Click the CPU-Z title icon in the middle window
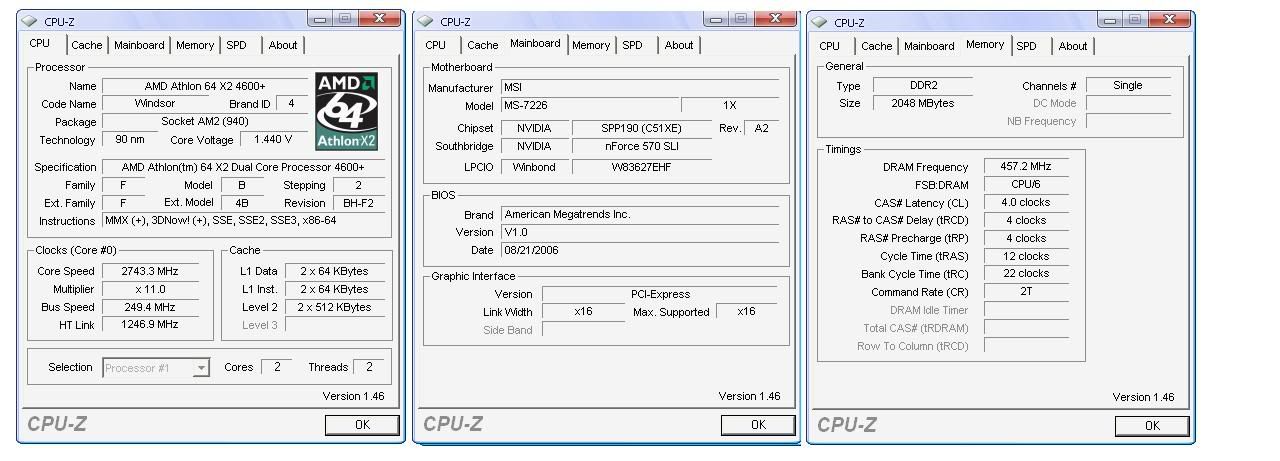 (x=426, y=21)
